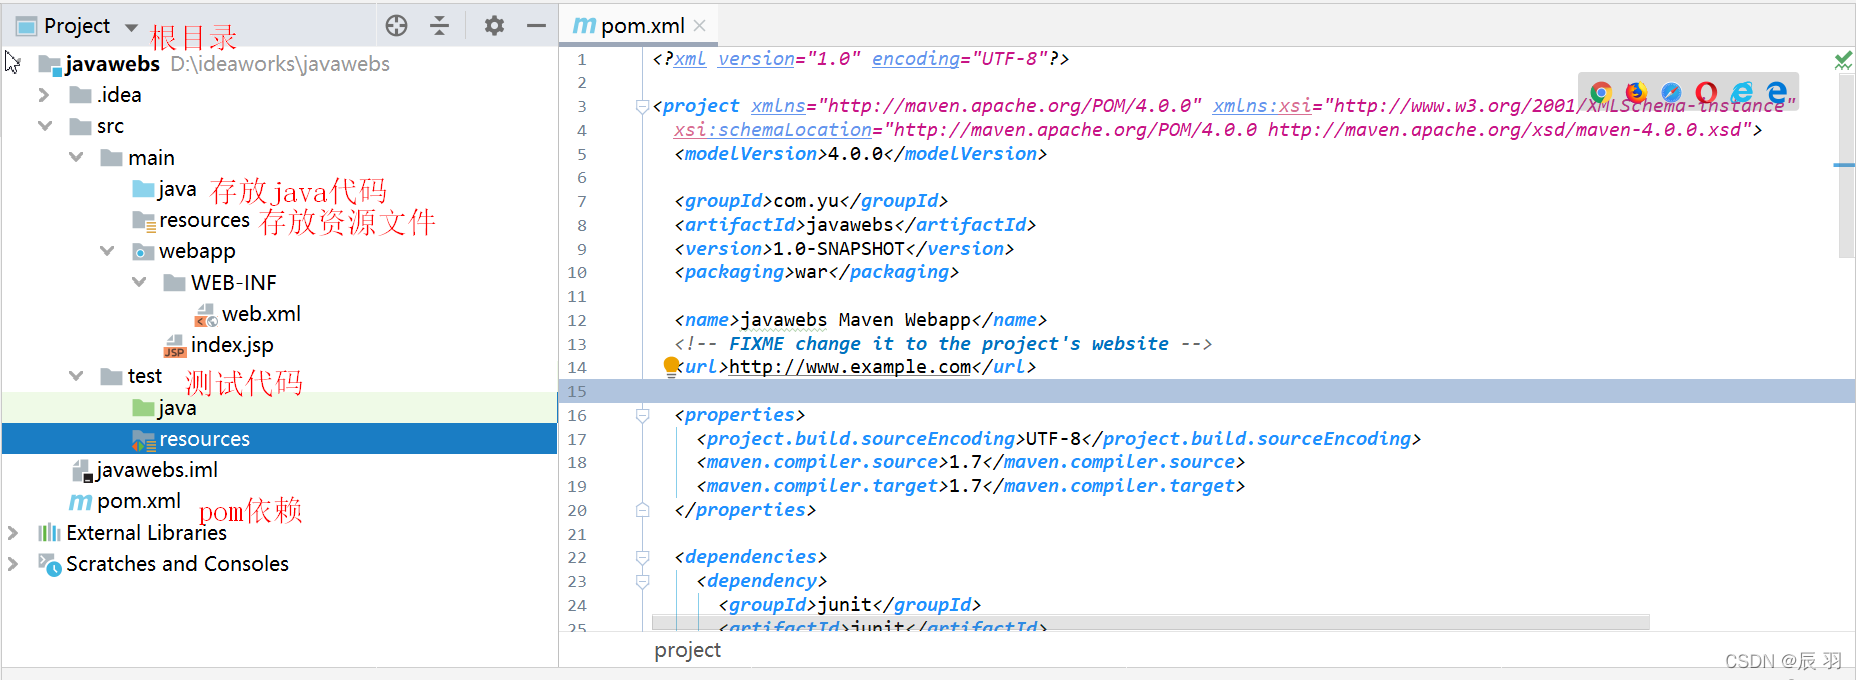The height and width of the screenshot is (680, 1856).
Task: Collapse the src folder
Action: [x=45, y=126]
